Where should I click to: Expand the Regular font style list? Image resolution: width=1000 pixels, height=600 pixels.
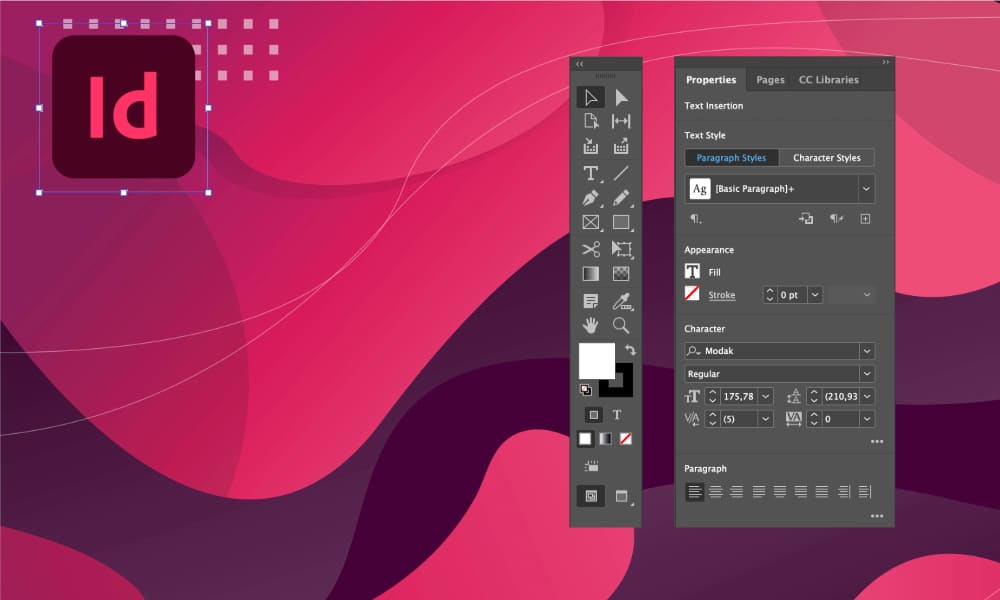coord(867,374)
